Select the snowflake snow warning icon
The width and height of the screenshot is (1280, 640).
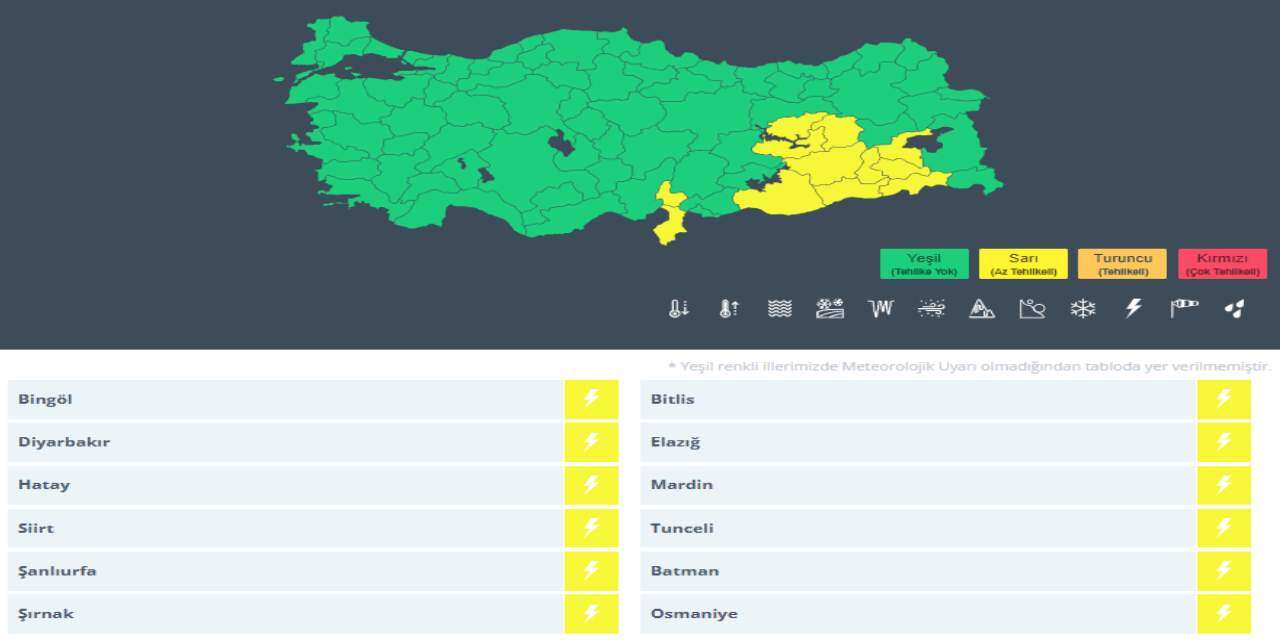tap(1082, 308)
